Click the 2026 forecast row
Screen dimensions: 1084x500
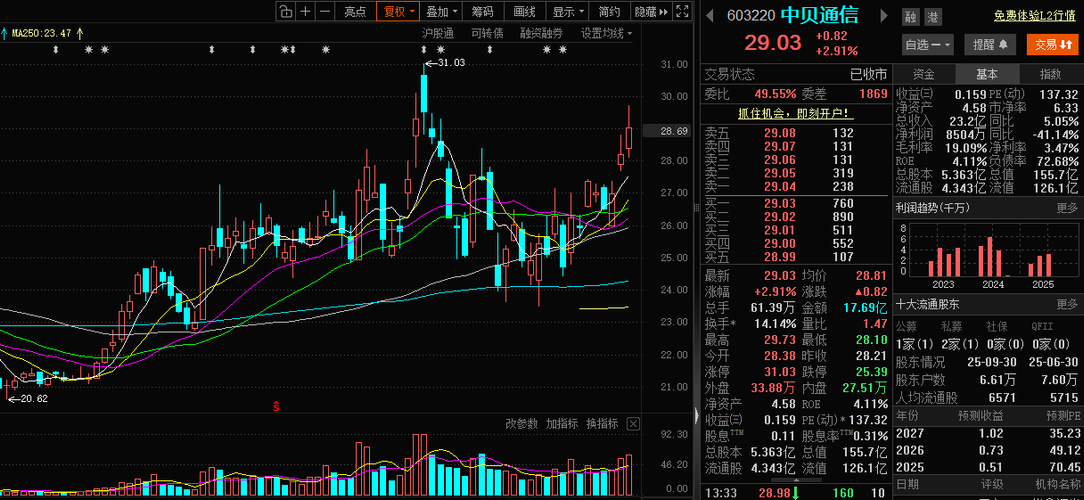coord(987,450)
